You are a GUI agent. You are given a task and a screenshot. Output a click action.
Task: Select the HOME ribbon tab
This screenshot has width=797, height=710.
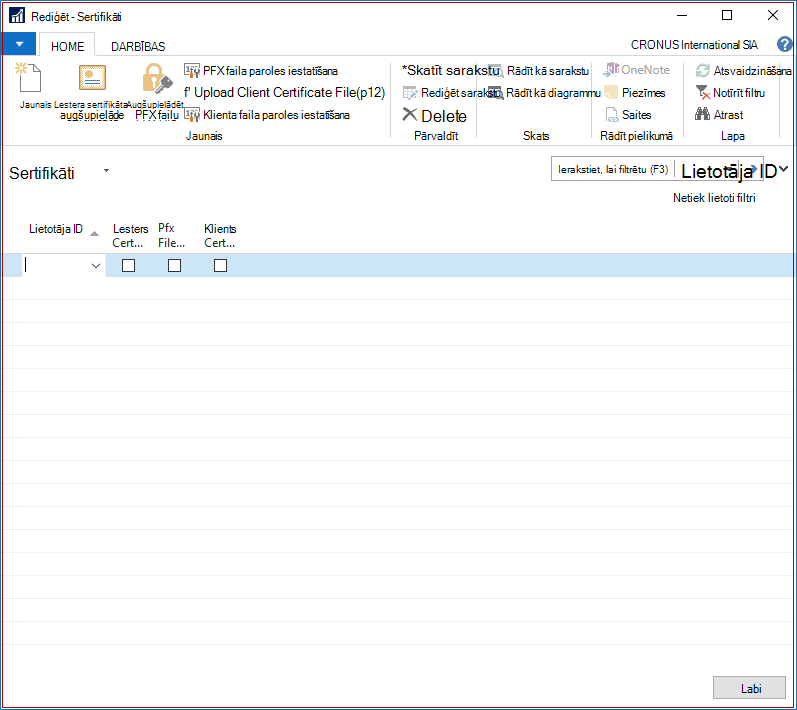(67, 46)
